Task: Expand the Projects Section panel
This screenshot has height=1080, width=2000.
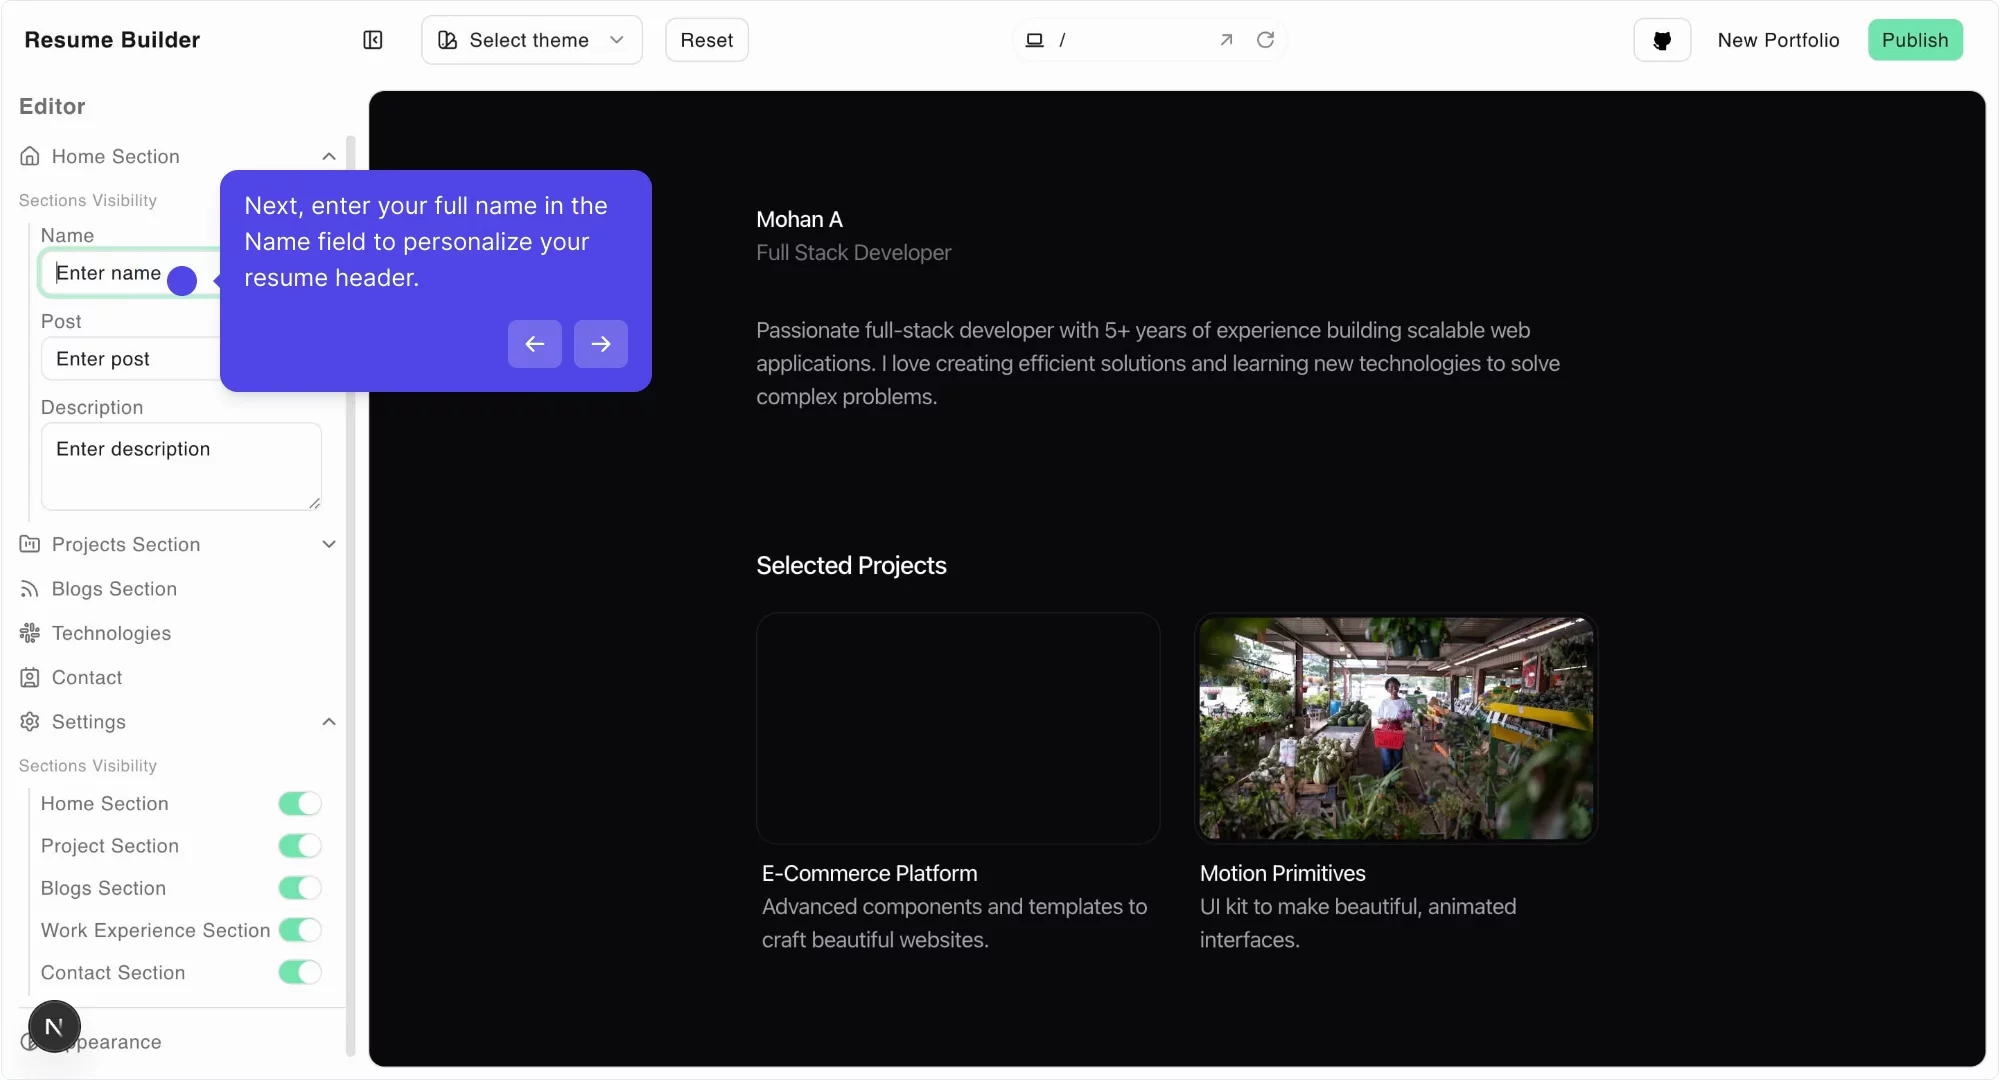Action: pos(329,544)
